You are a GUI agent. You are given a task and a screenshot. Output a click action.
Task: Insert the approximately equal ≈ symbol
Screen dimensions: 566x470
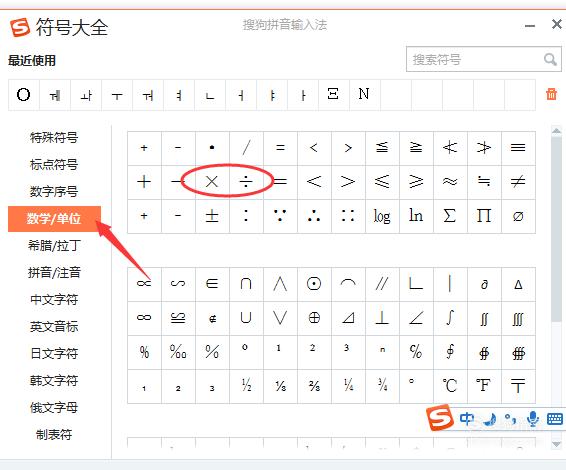tap(450, 182)
